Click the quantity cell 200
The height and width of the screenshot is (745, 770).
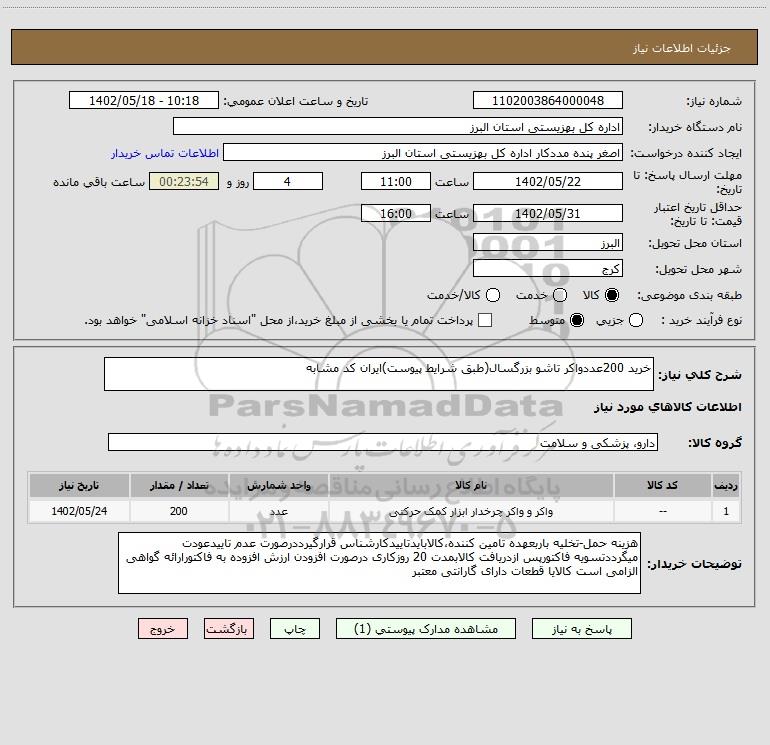[179, 511]
